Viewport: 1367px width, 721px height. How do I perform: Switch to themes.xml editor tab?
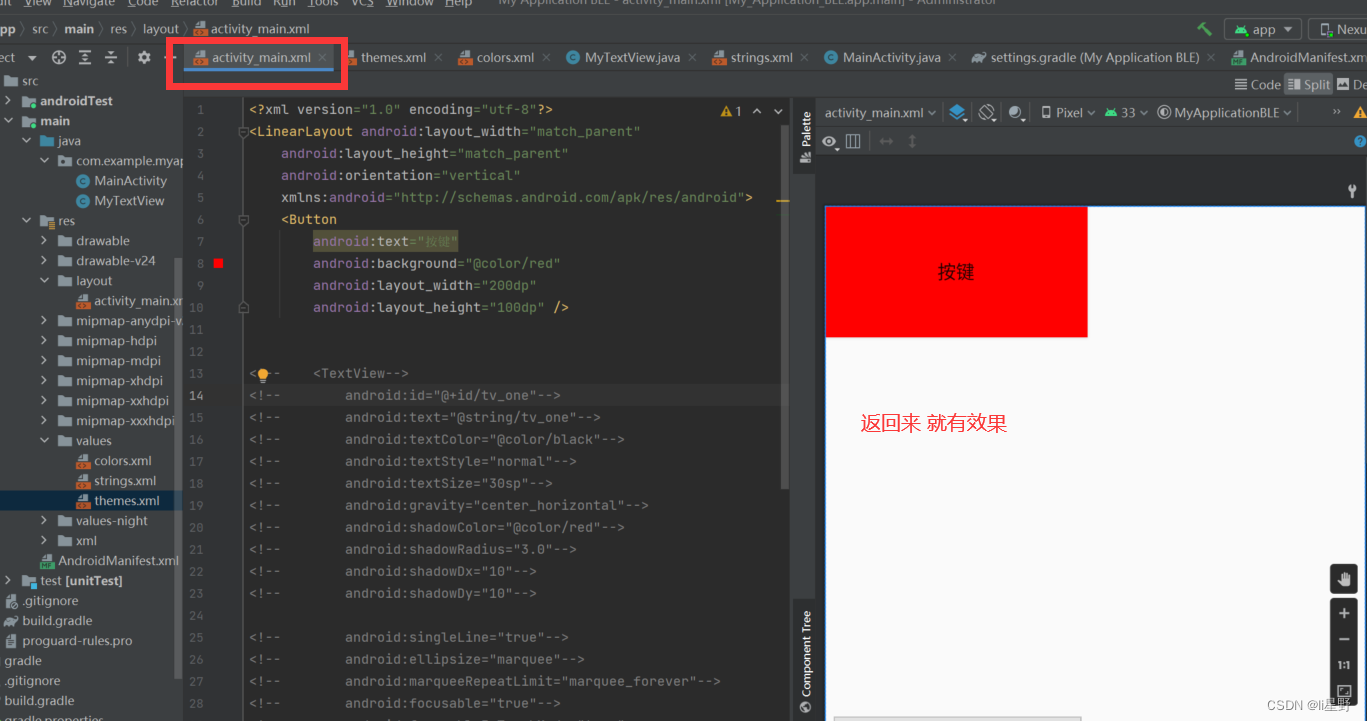click(393, 58)
